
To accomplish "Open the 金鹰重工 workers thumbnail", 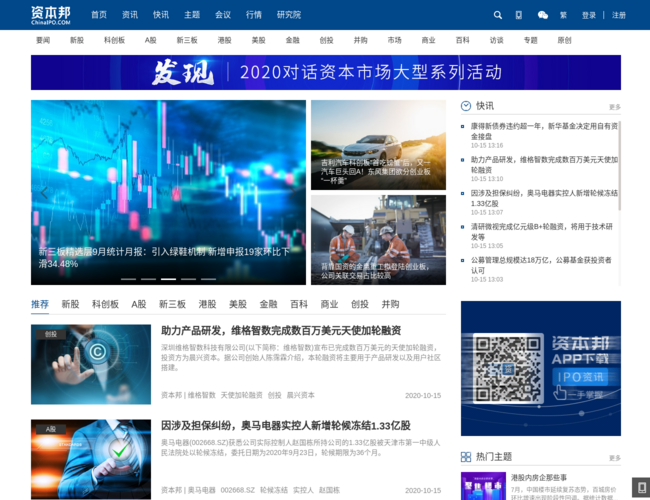I will point(378,240).
